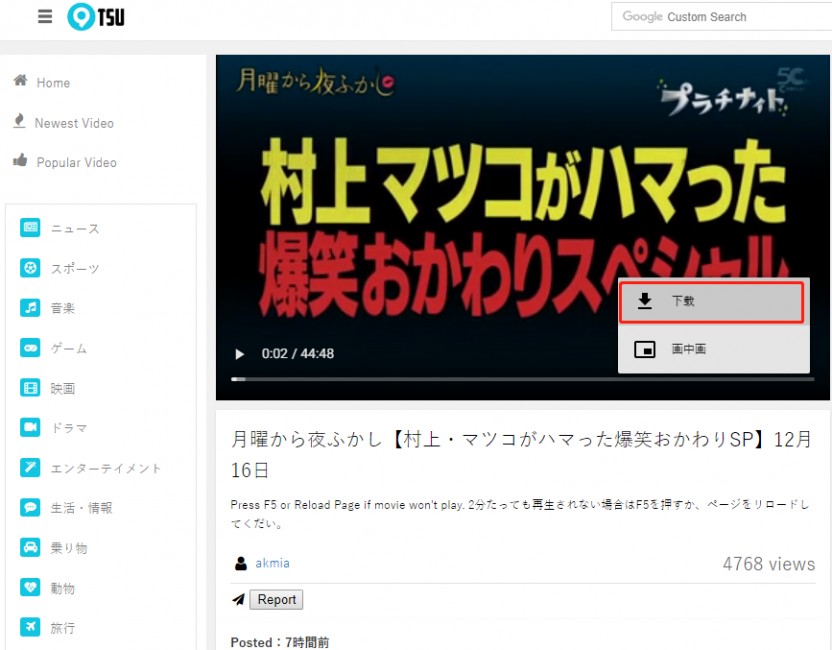832x650 pixels.
Task: Click the スポーツ soccer ball icon
Action: pyautogui.click(x=30, y=267)
